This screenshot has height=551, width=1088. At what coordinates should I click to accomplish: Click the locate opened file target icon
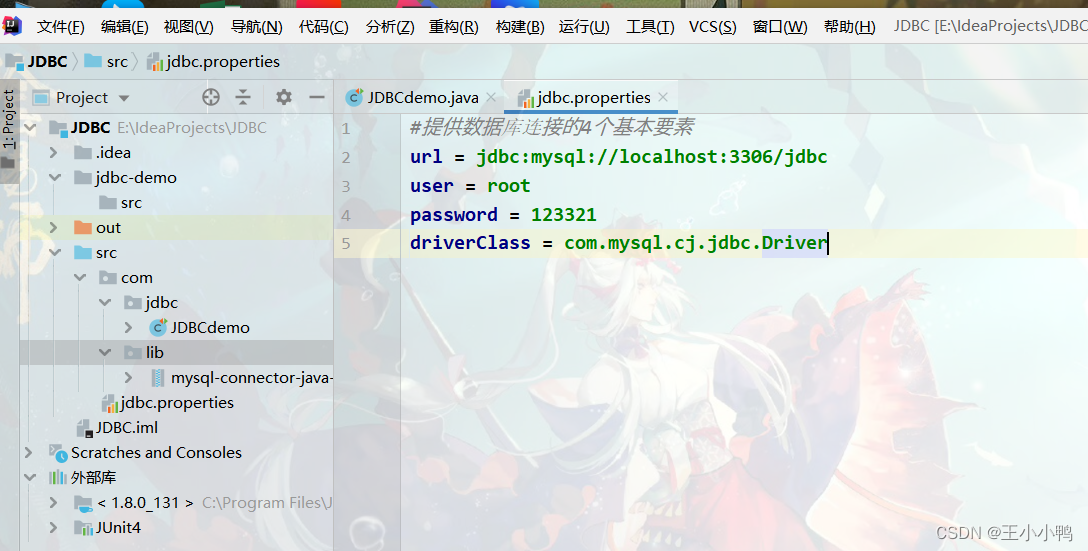[x=211, y=97]
